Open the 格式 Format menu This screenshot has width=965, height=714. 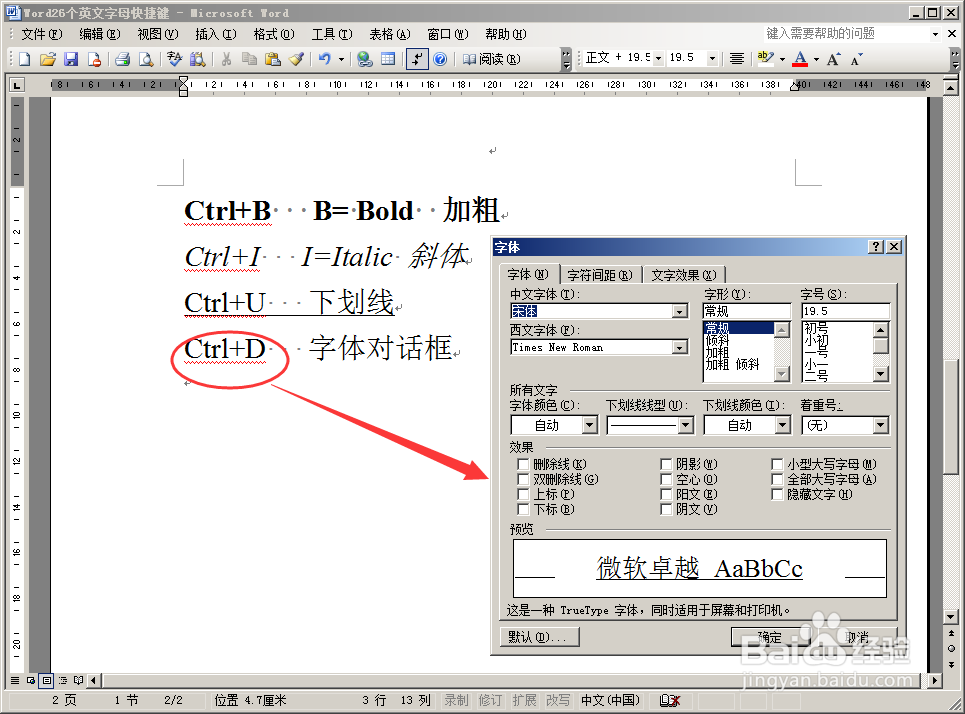pos(274,34)
